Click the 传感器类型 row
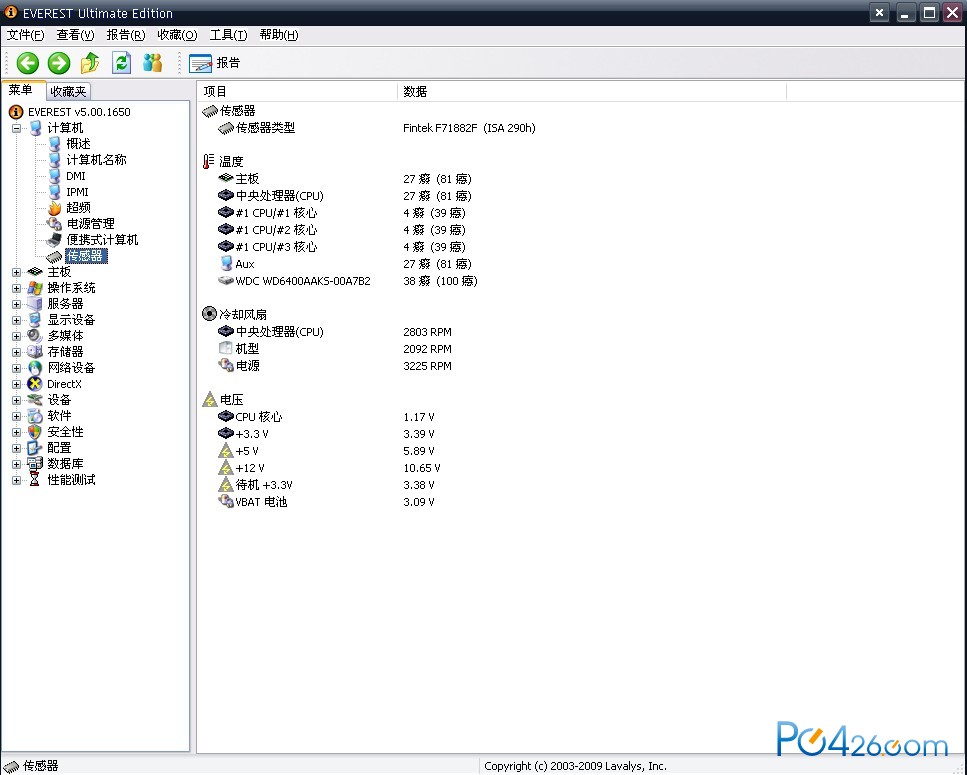Image resolution: width=967 pixels, height=775 pixels. [376, 128]
